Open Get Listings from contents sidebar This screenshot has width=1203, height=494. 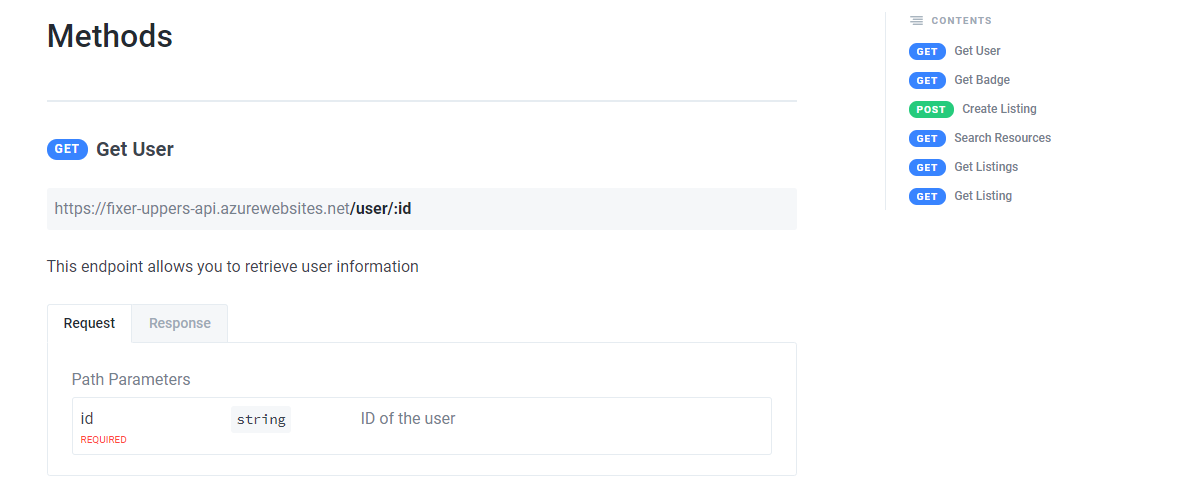(x=986, y=167)
